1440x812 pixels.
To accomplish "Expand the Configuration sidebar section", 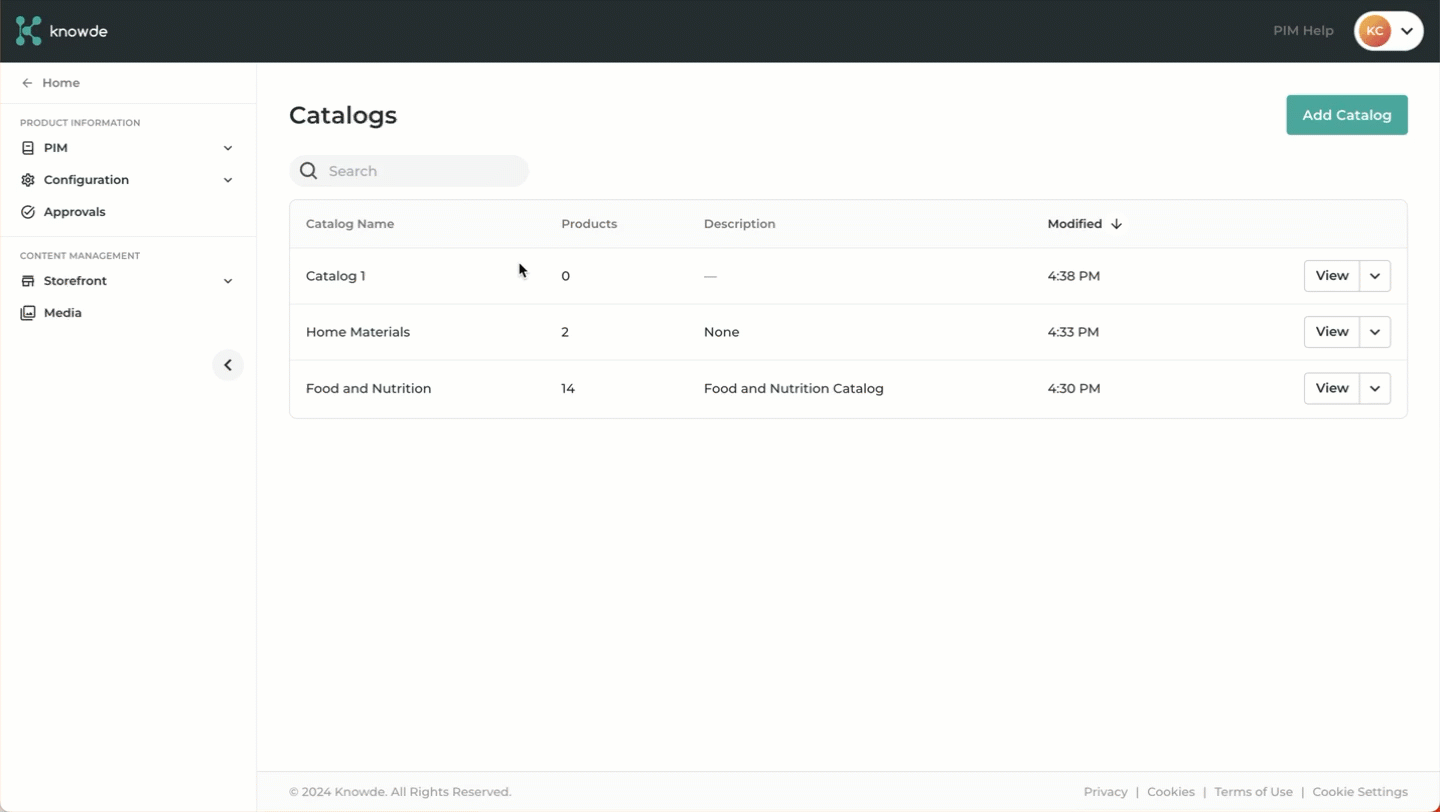I will coord(228,180).
